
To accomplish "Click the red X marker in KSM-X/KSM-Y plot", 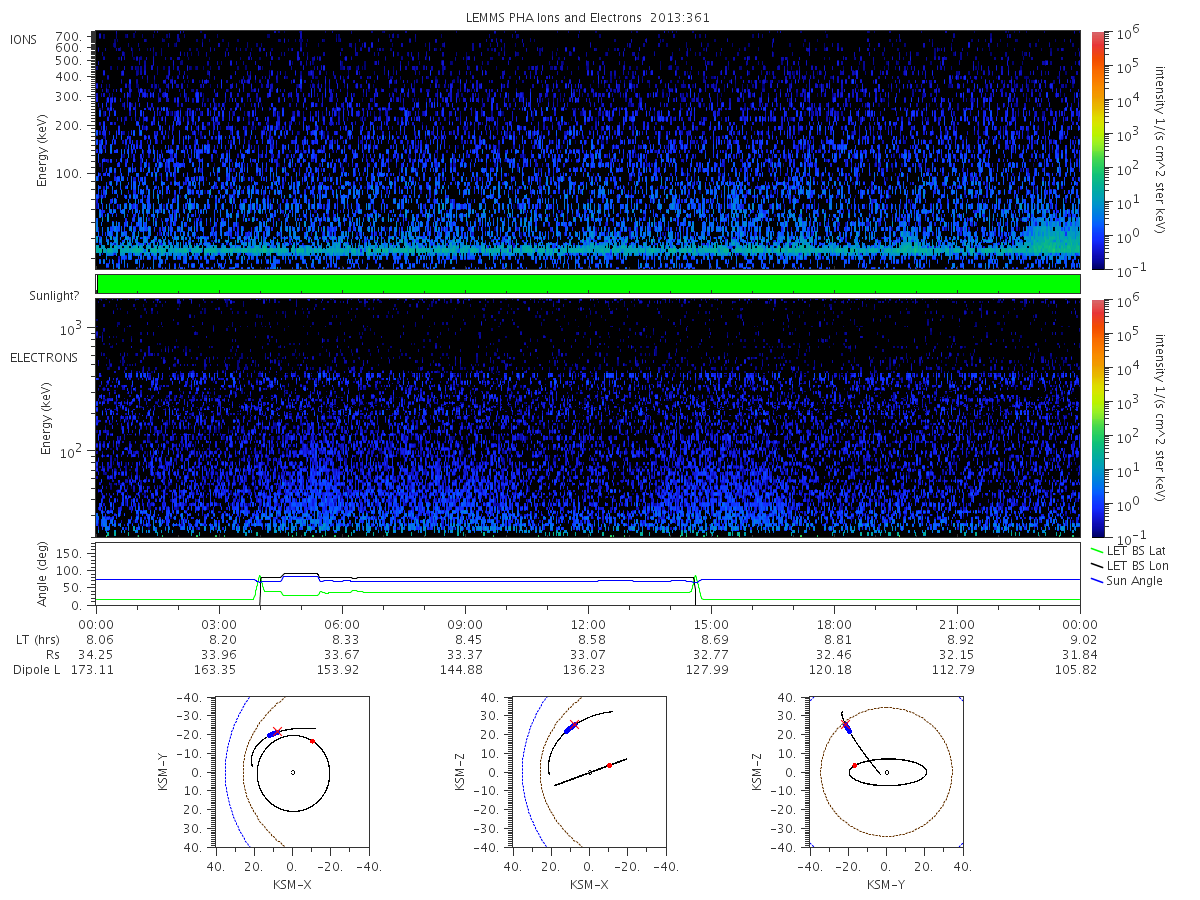I will 277,731.
